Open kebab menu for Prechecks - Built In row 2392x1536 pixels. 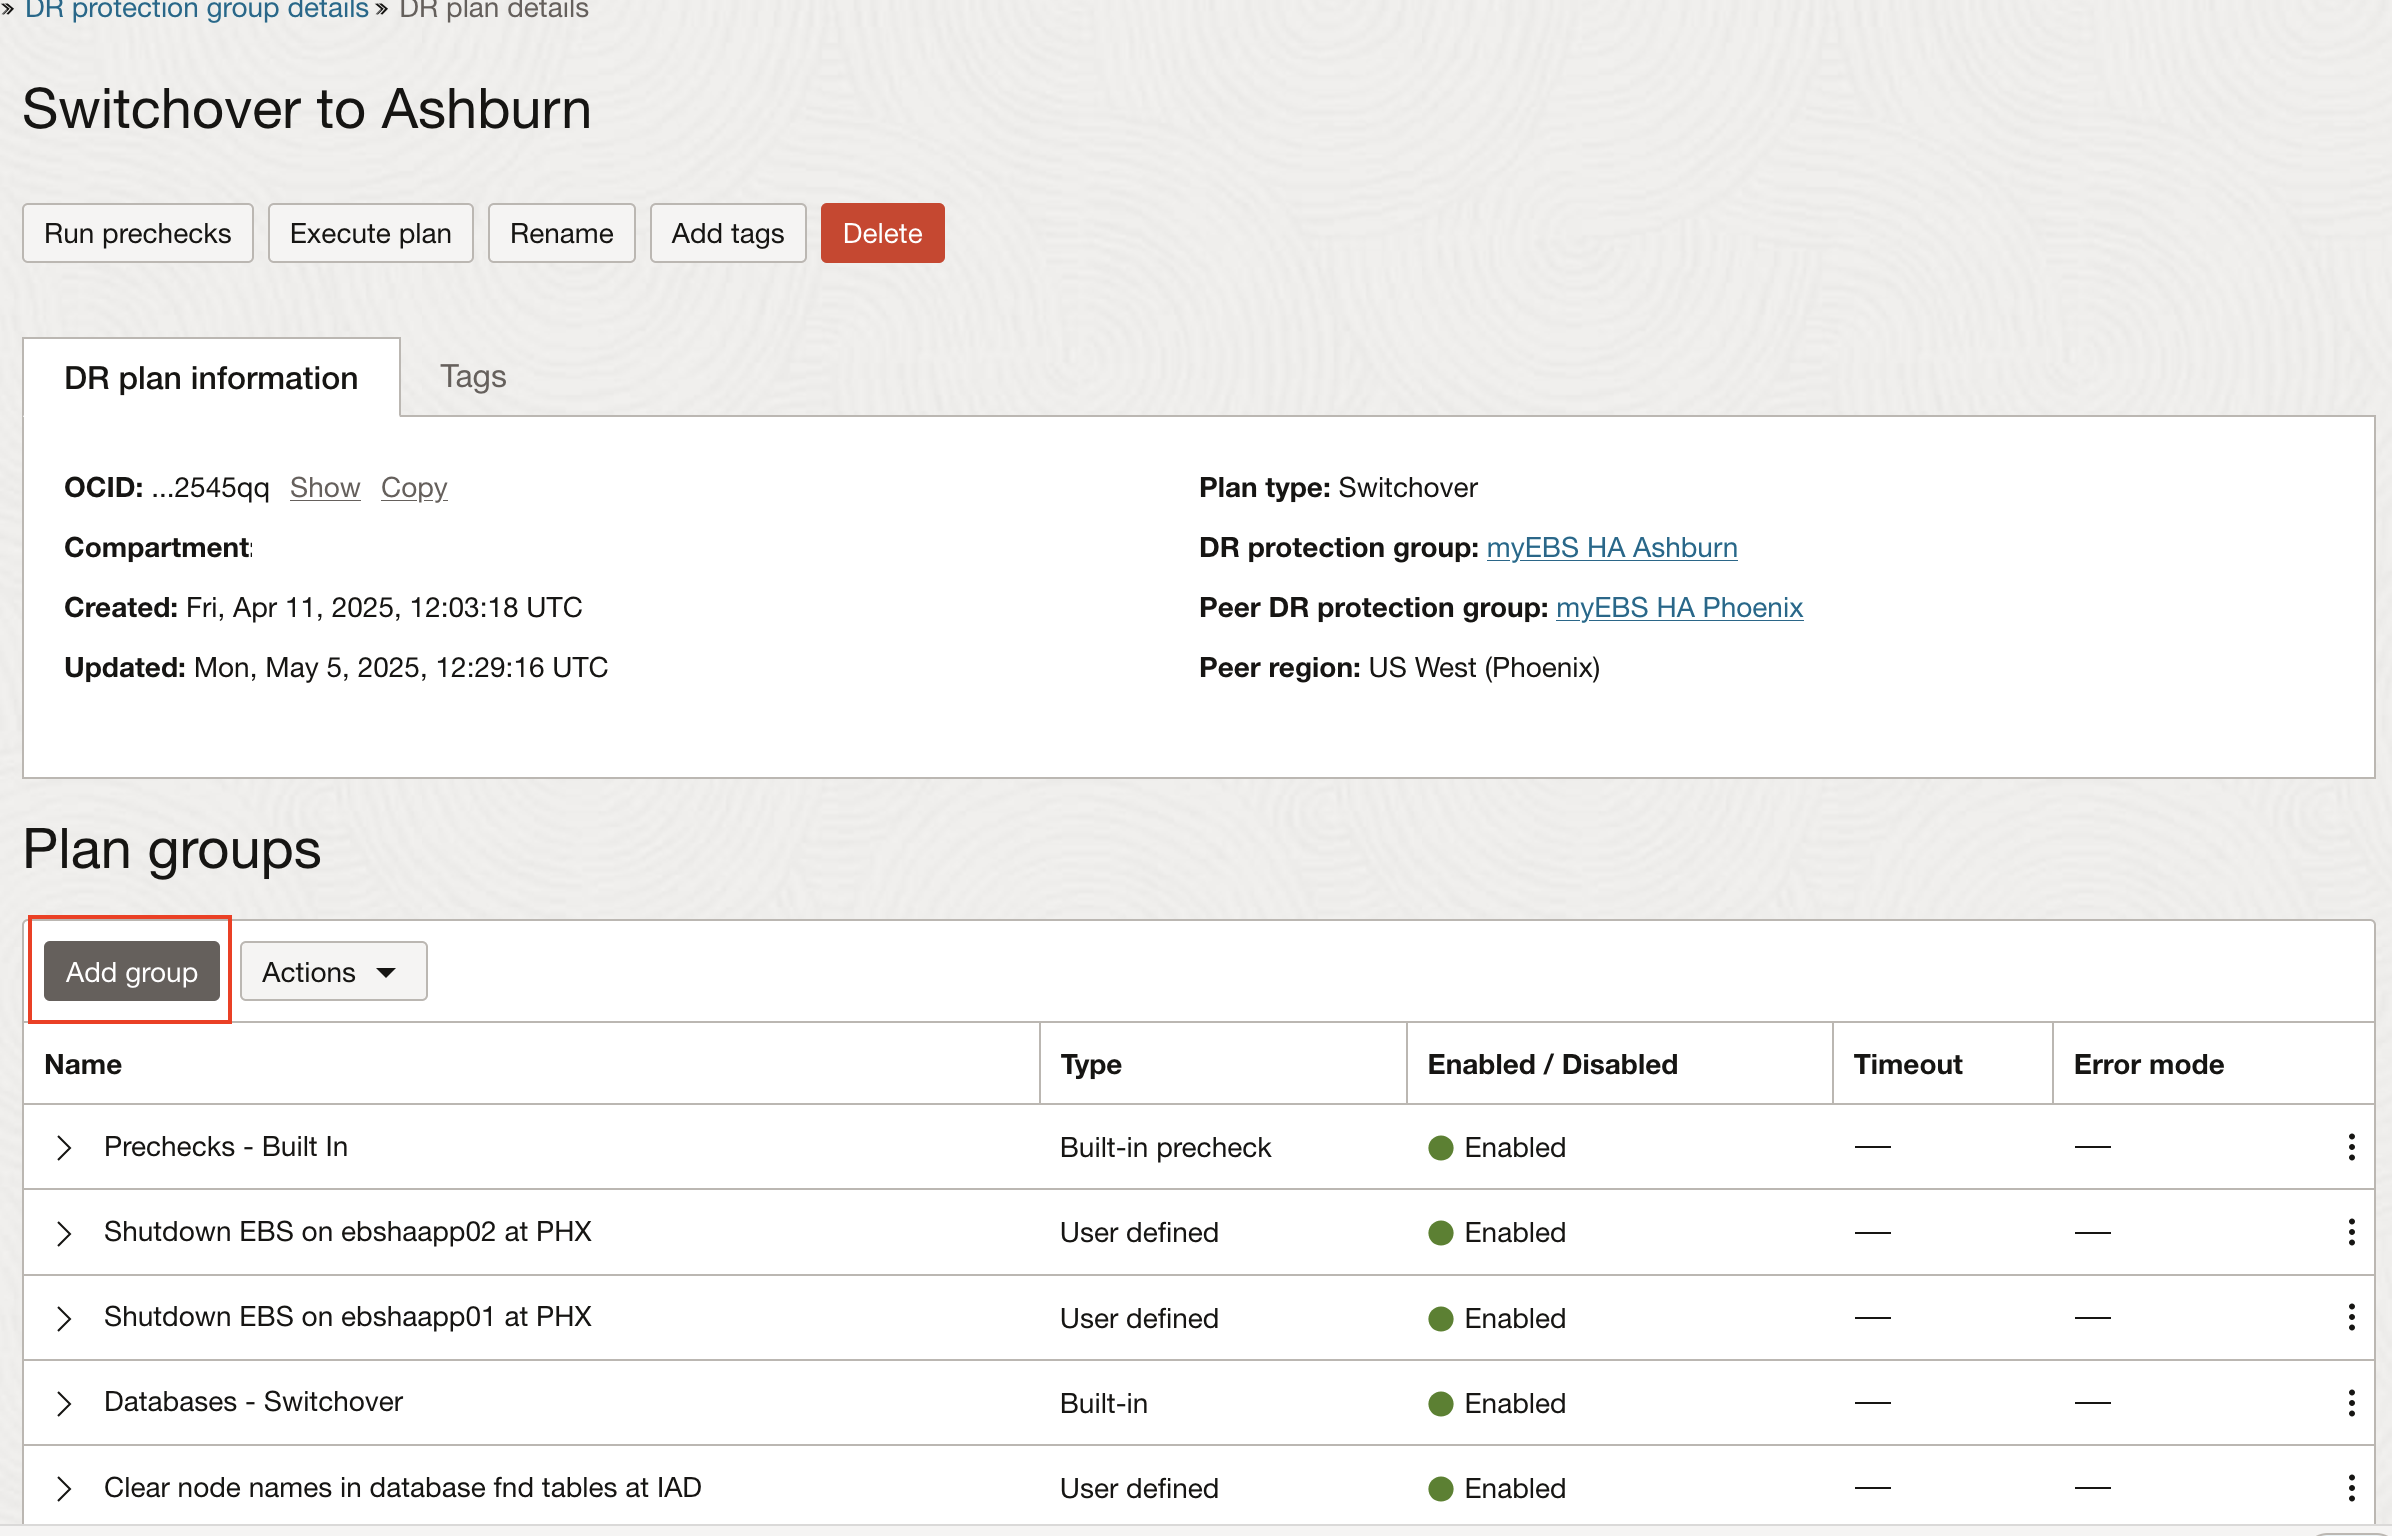click(x=2351, y=1147)
